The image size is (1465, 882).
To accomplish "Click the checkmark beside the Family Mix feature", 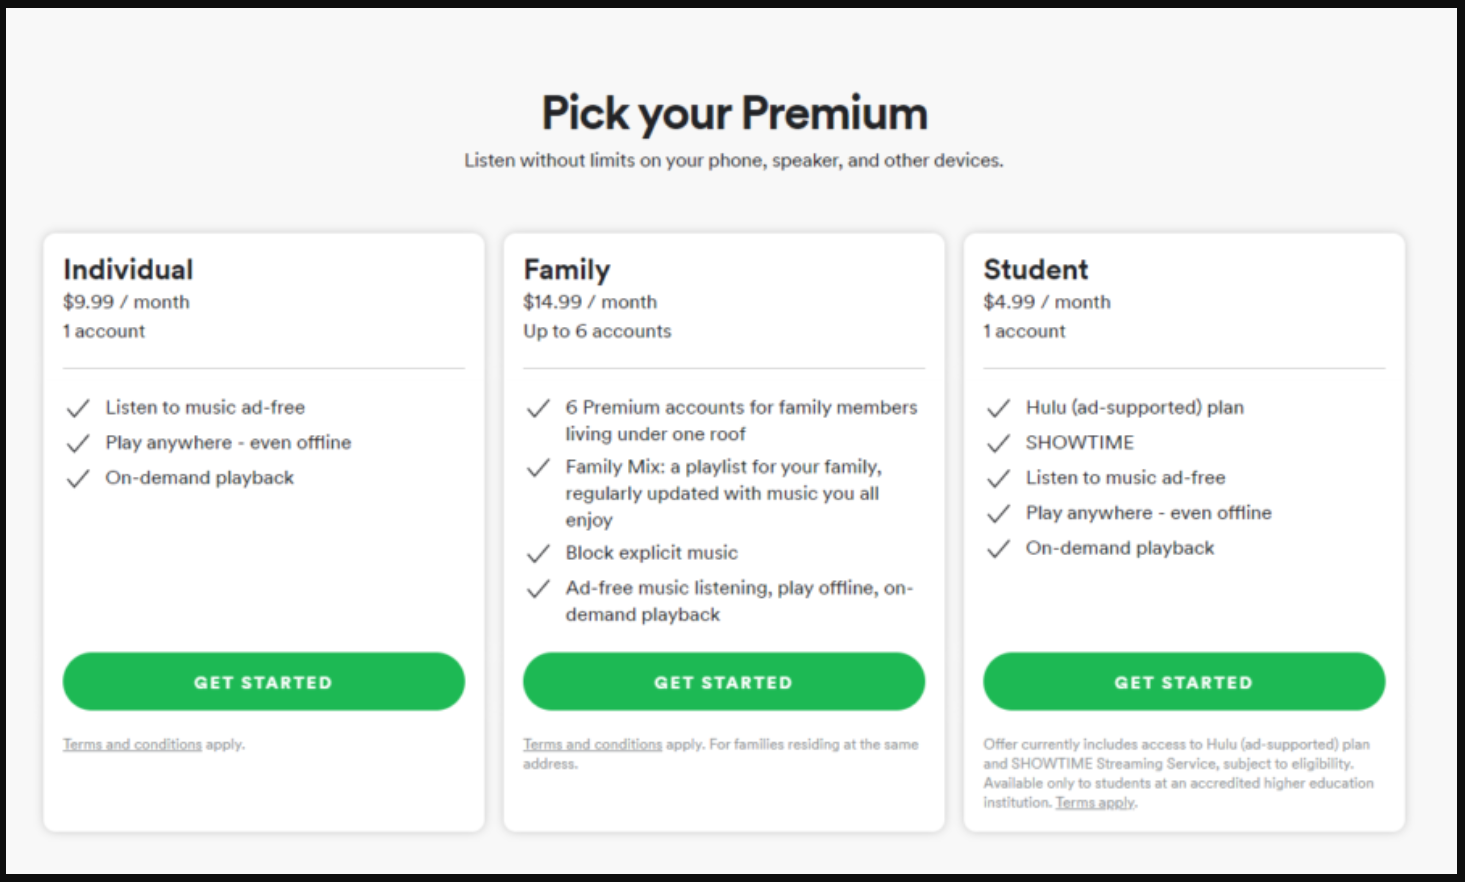I will tap(538, 467).
